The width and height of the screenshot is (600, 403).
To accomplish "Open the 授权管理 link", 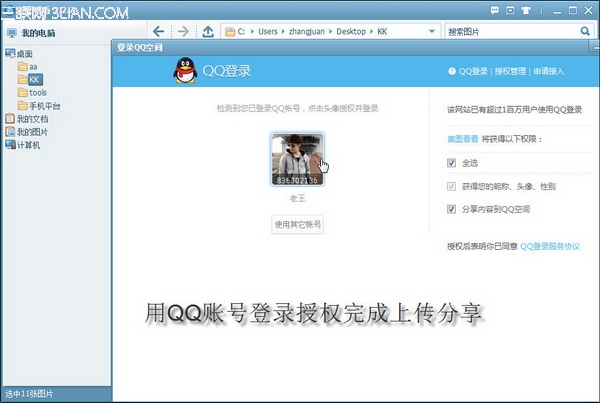I will (x=510, y=71).
